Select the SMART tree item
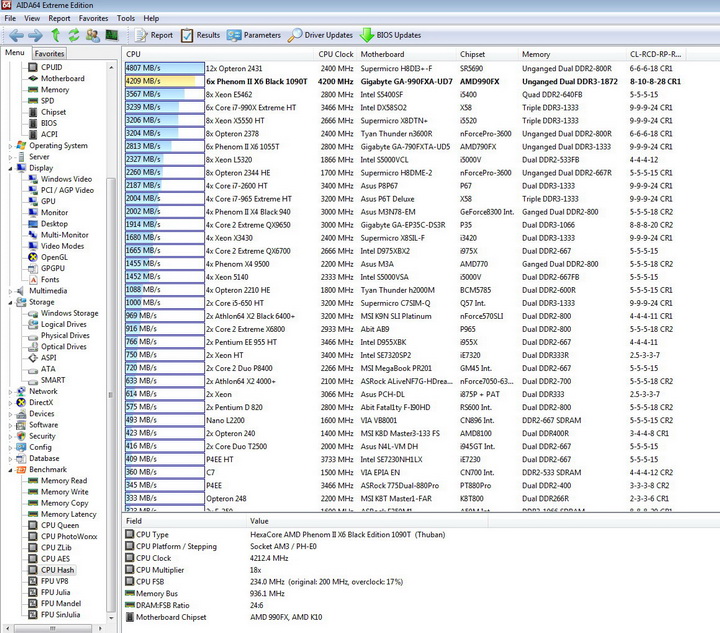 tap(47, 380)
